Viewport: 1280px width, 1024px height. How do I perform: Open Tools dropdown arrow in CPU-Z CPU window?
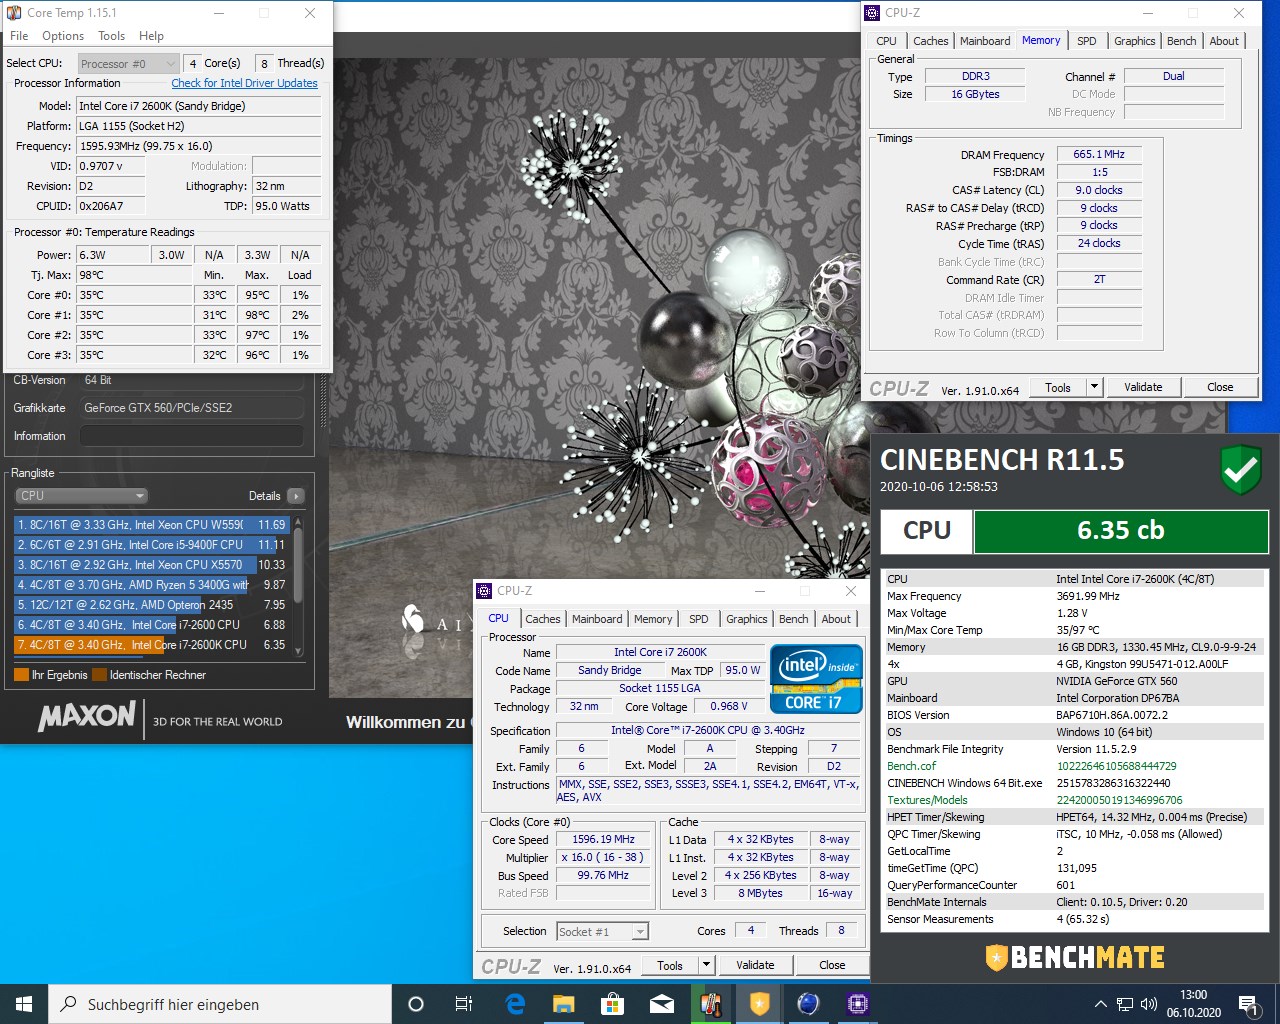point(706,965)
